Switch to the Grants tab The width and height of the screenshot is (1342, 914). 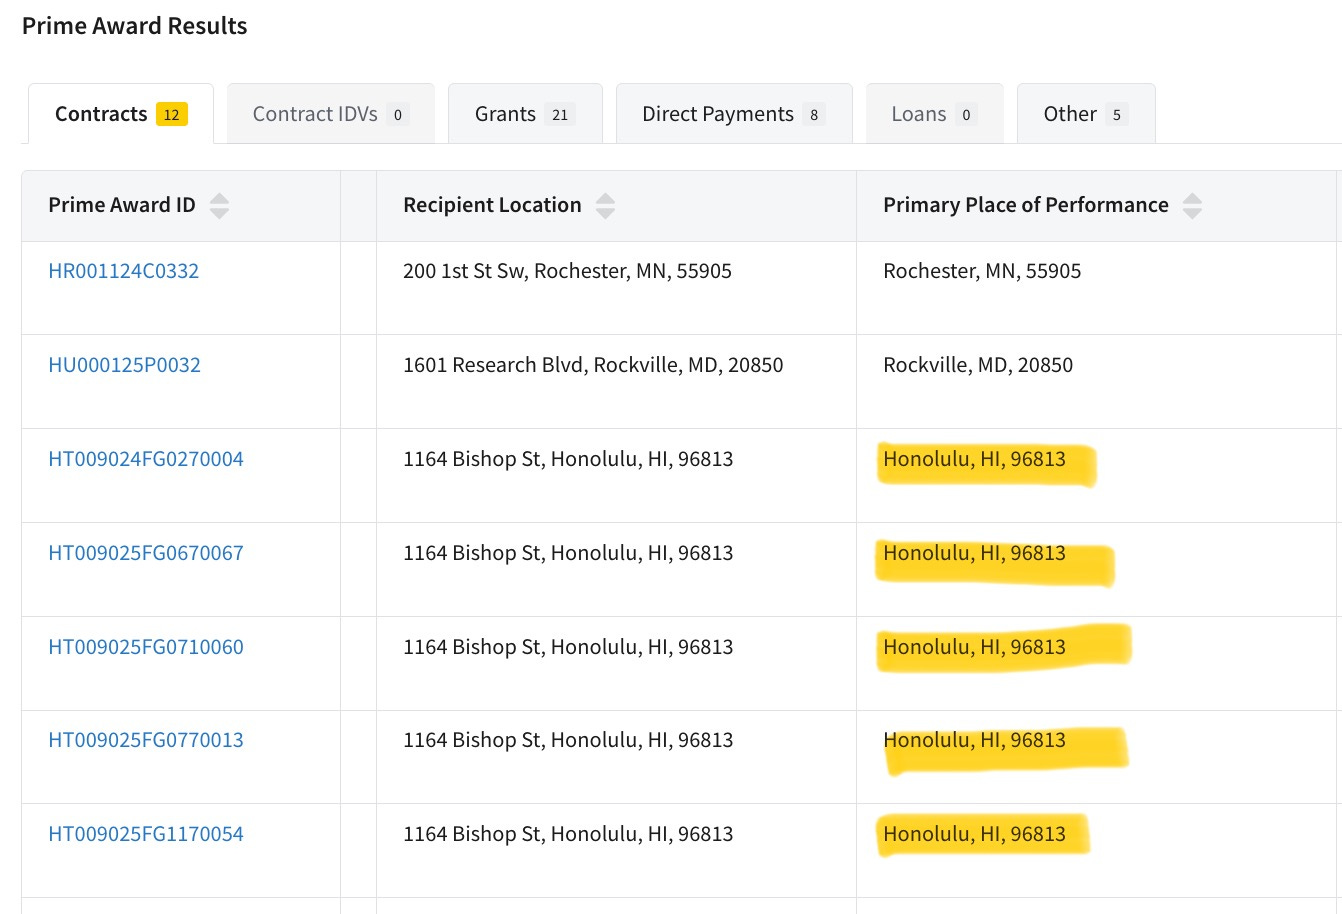[525, 114]
